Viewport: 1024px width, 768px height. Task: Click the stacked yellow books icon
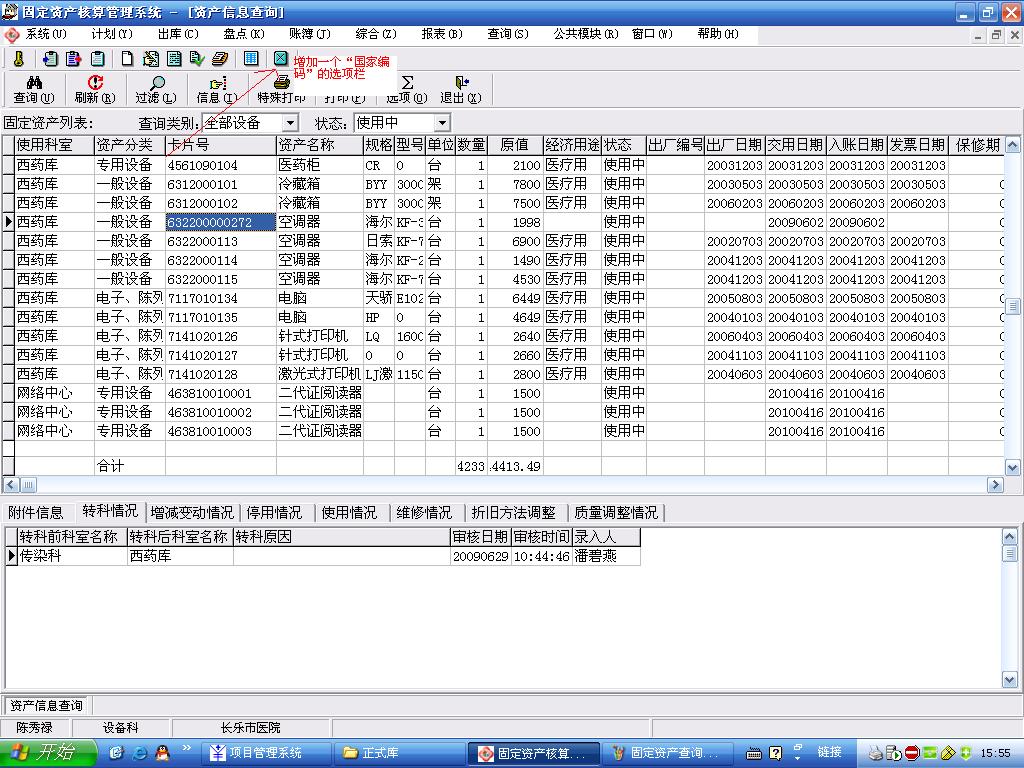click(x=220, y=59)
